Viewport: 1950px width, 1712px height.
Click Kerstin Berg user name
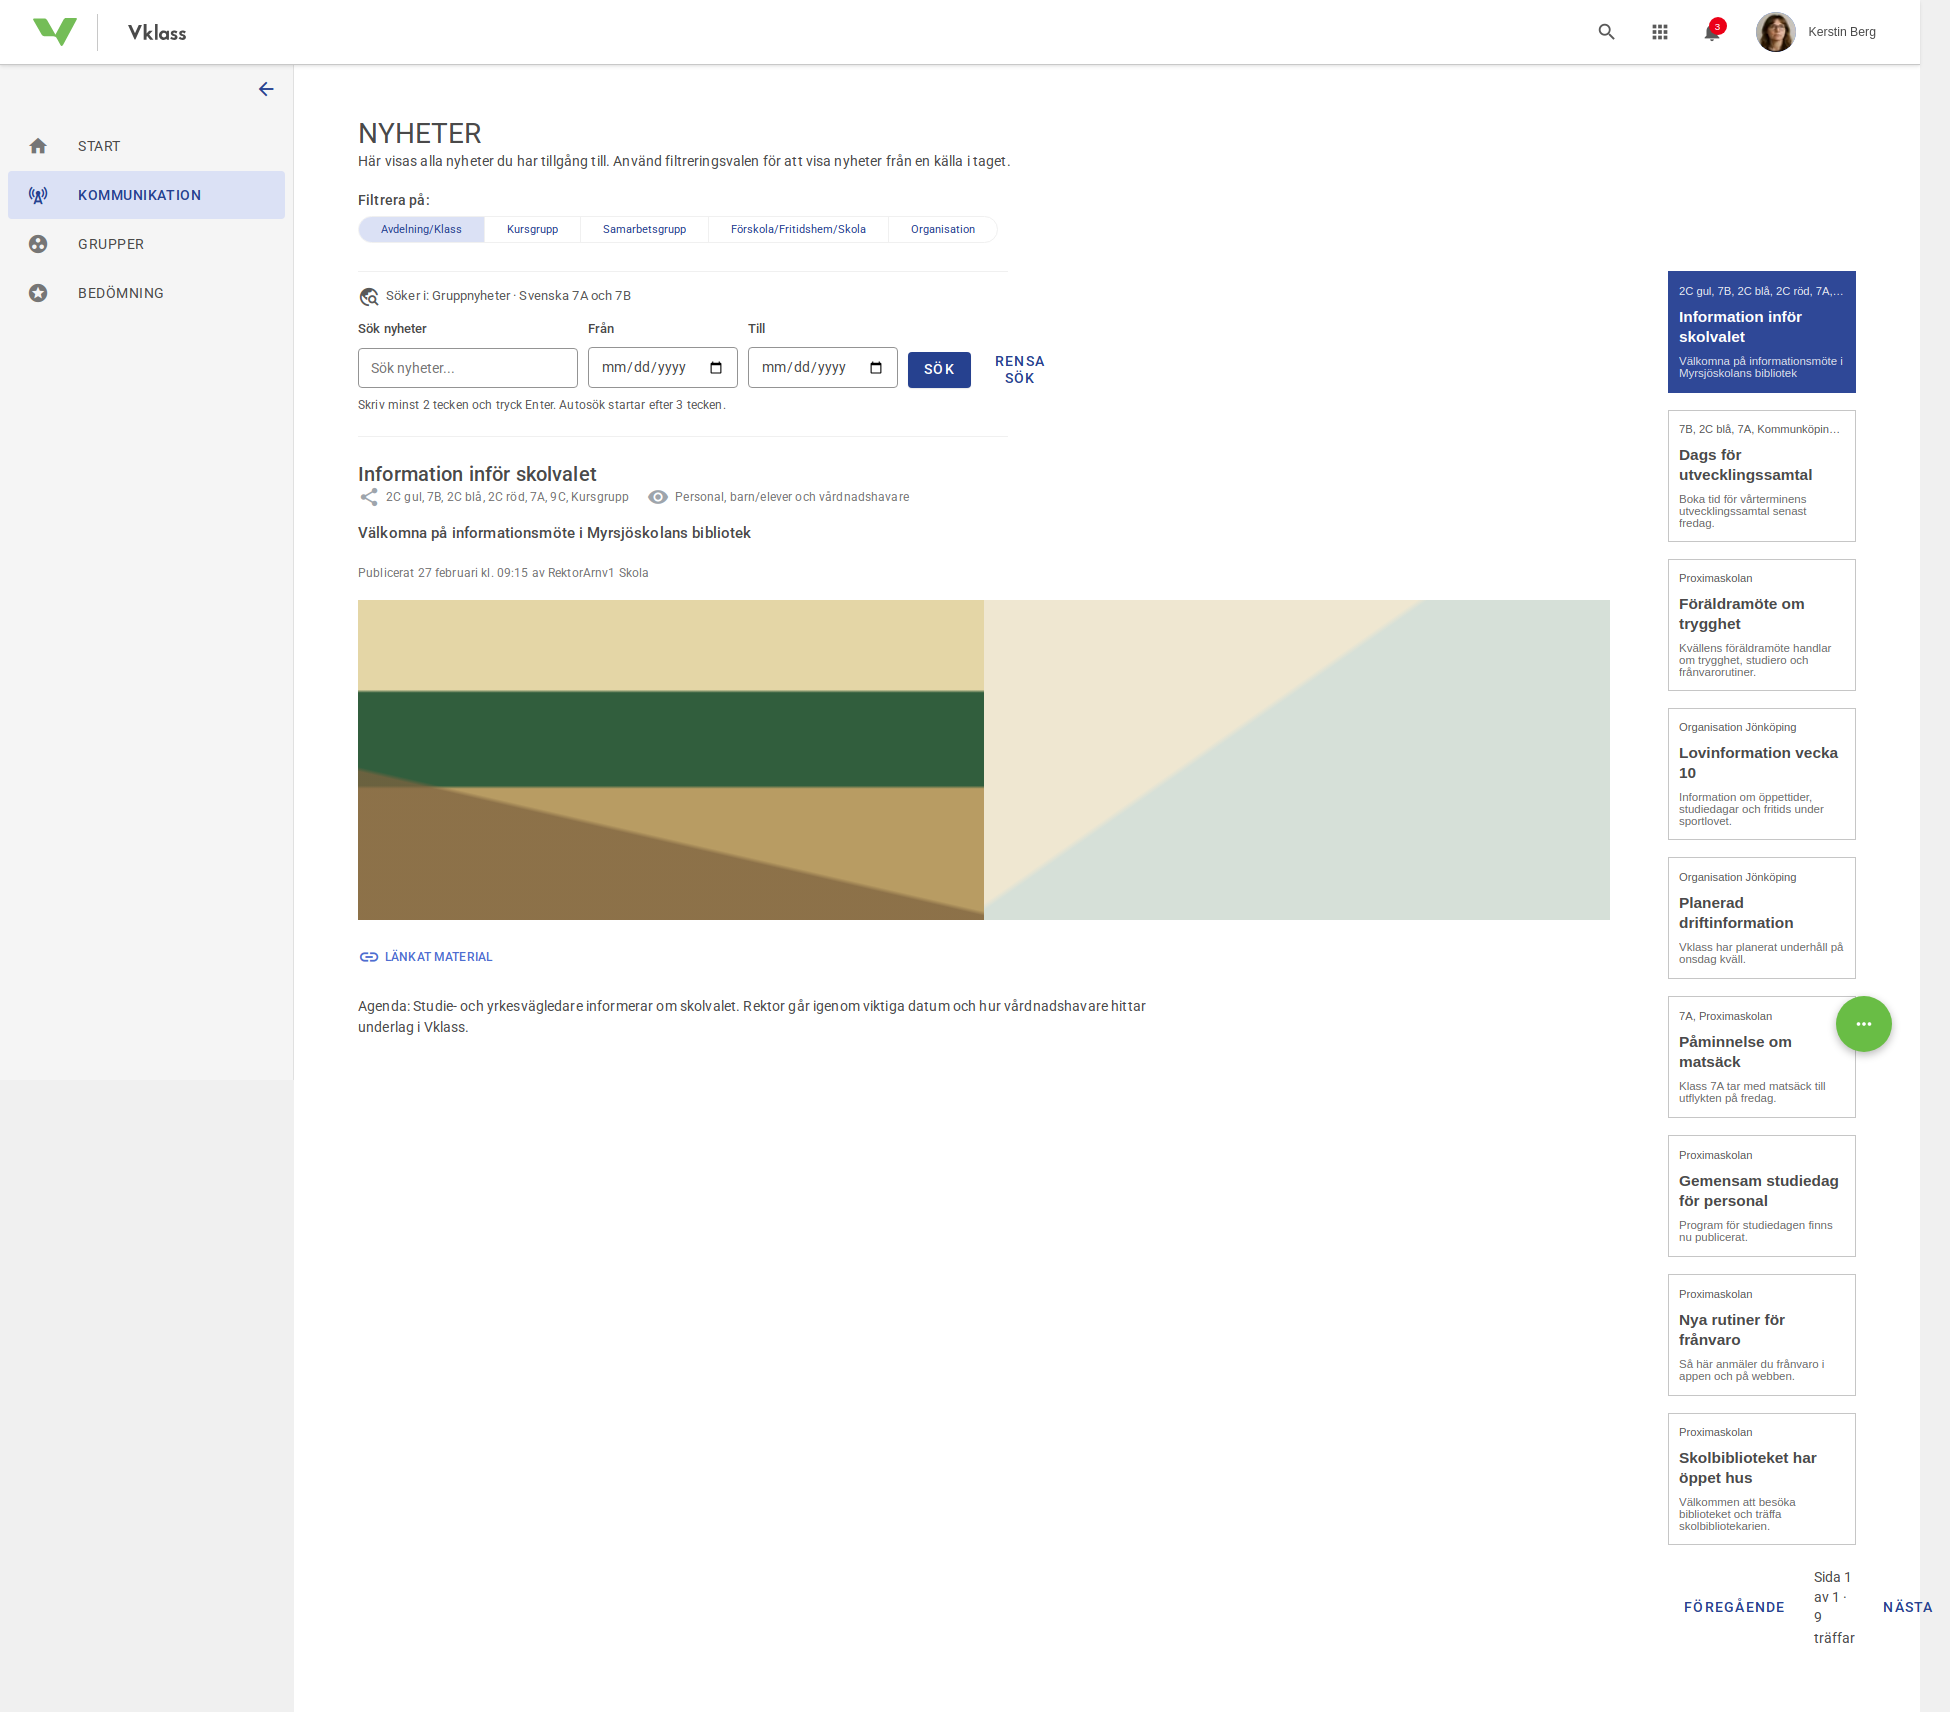(x=1842, y=32)
